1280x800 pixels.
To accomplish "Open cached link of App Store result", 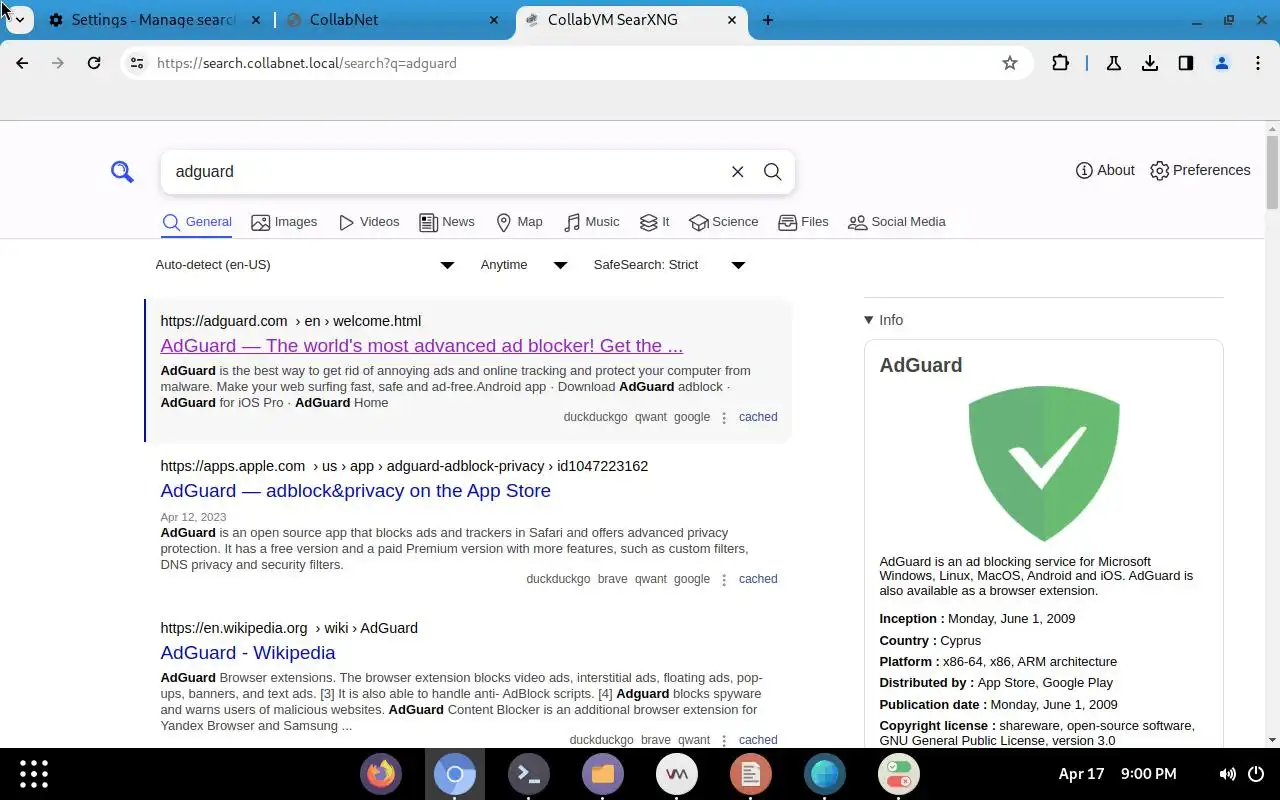I will (x=758, y=579).
